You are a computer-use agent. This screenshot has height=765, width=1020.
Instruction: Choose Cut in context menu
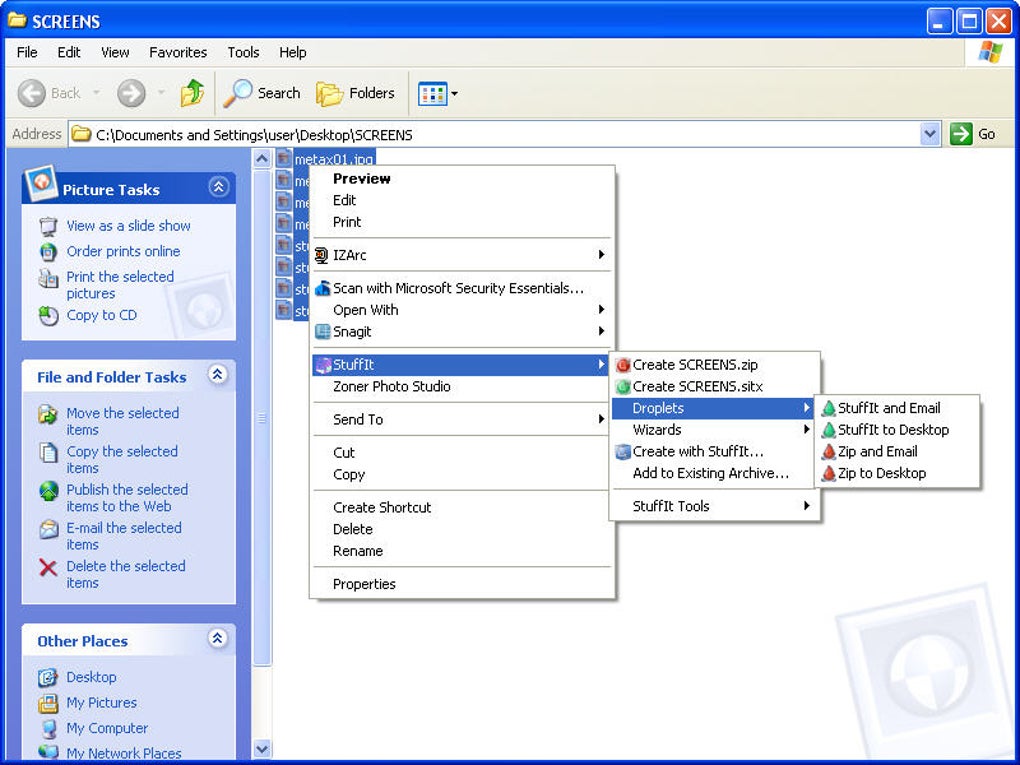(463, 453)
